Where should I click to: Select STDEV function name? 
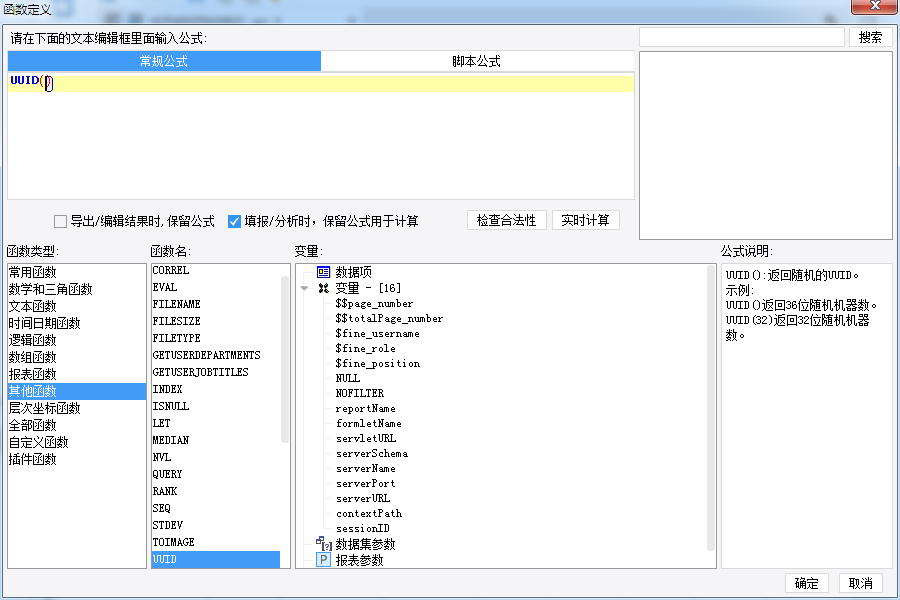216,525
